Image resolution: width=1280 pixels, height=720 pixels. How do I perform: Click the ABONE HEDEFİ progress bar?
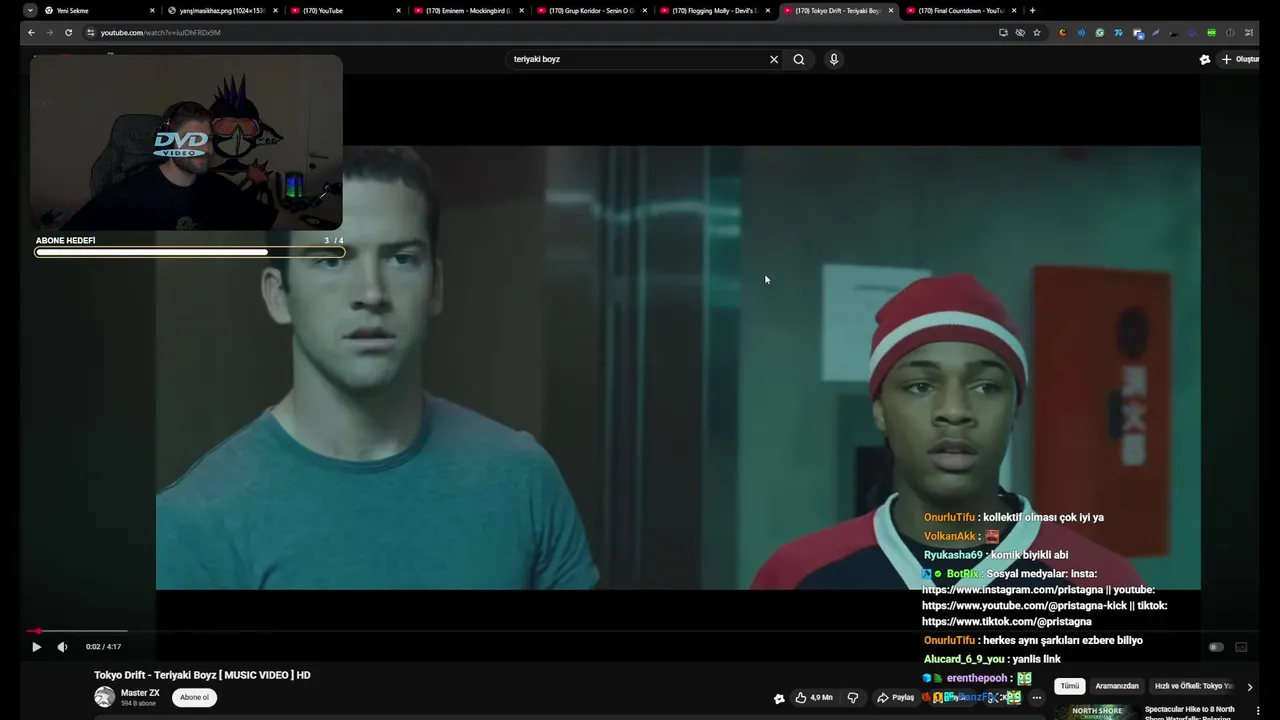click(190, 253)
